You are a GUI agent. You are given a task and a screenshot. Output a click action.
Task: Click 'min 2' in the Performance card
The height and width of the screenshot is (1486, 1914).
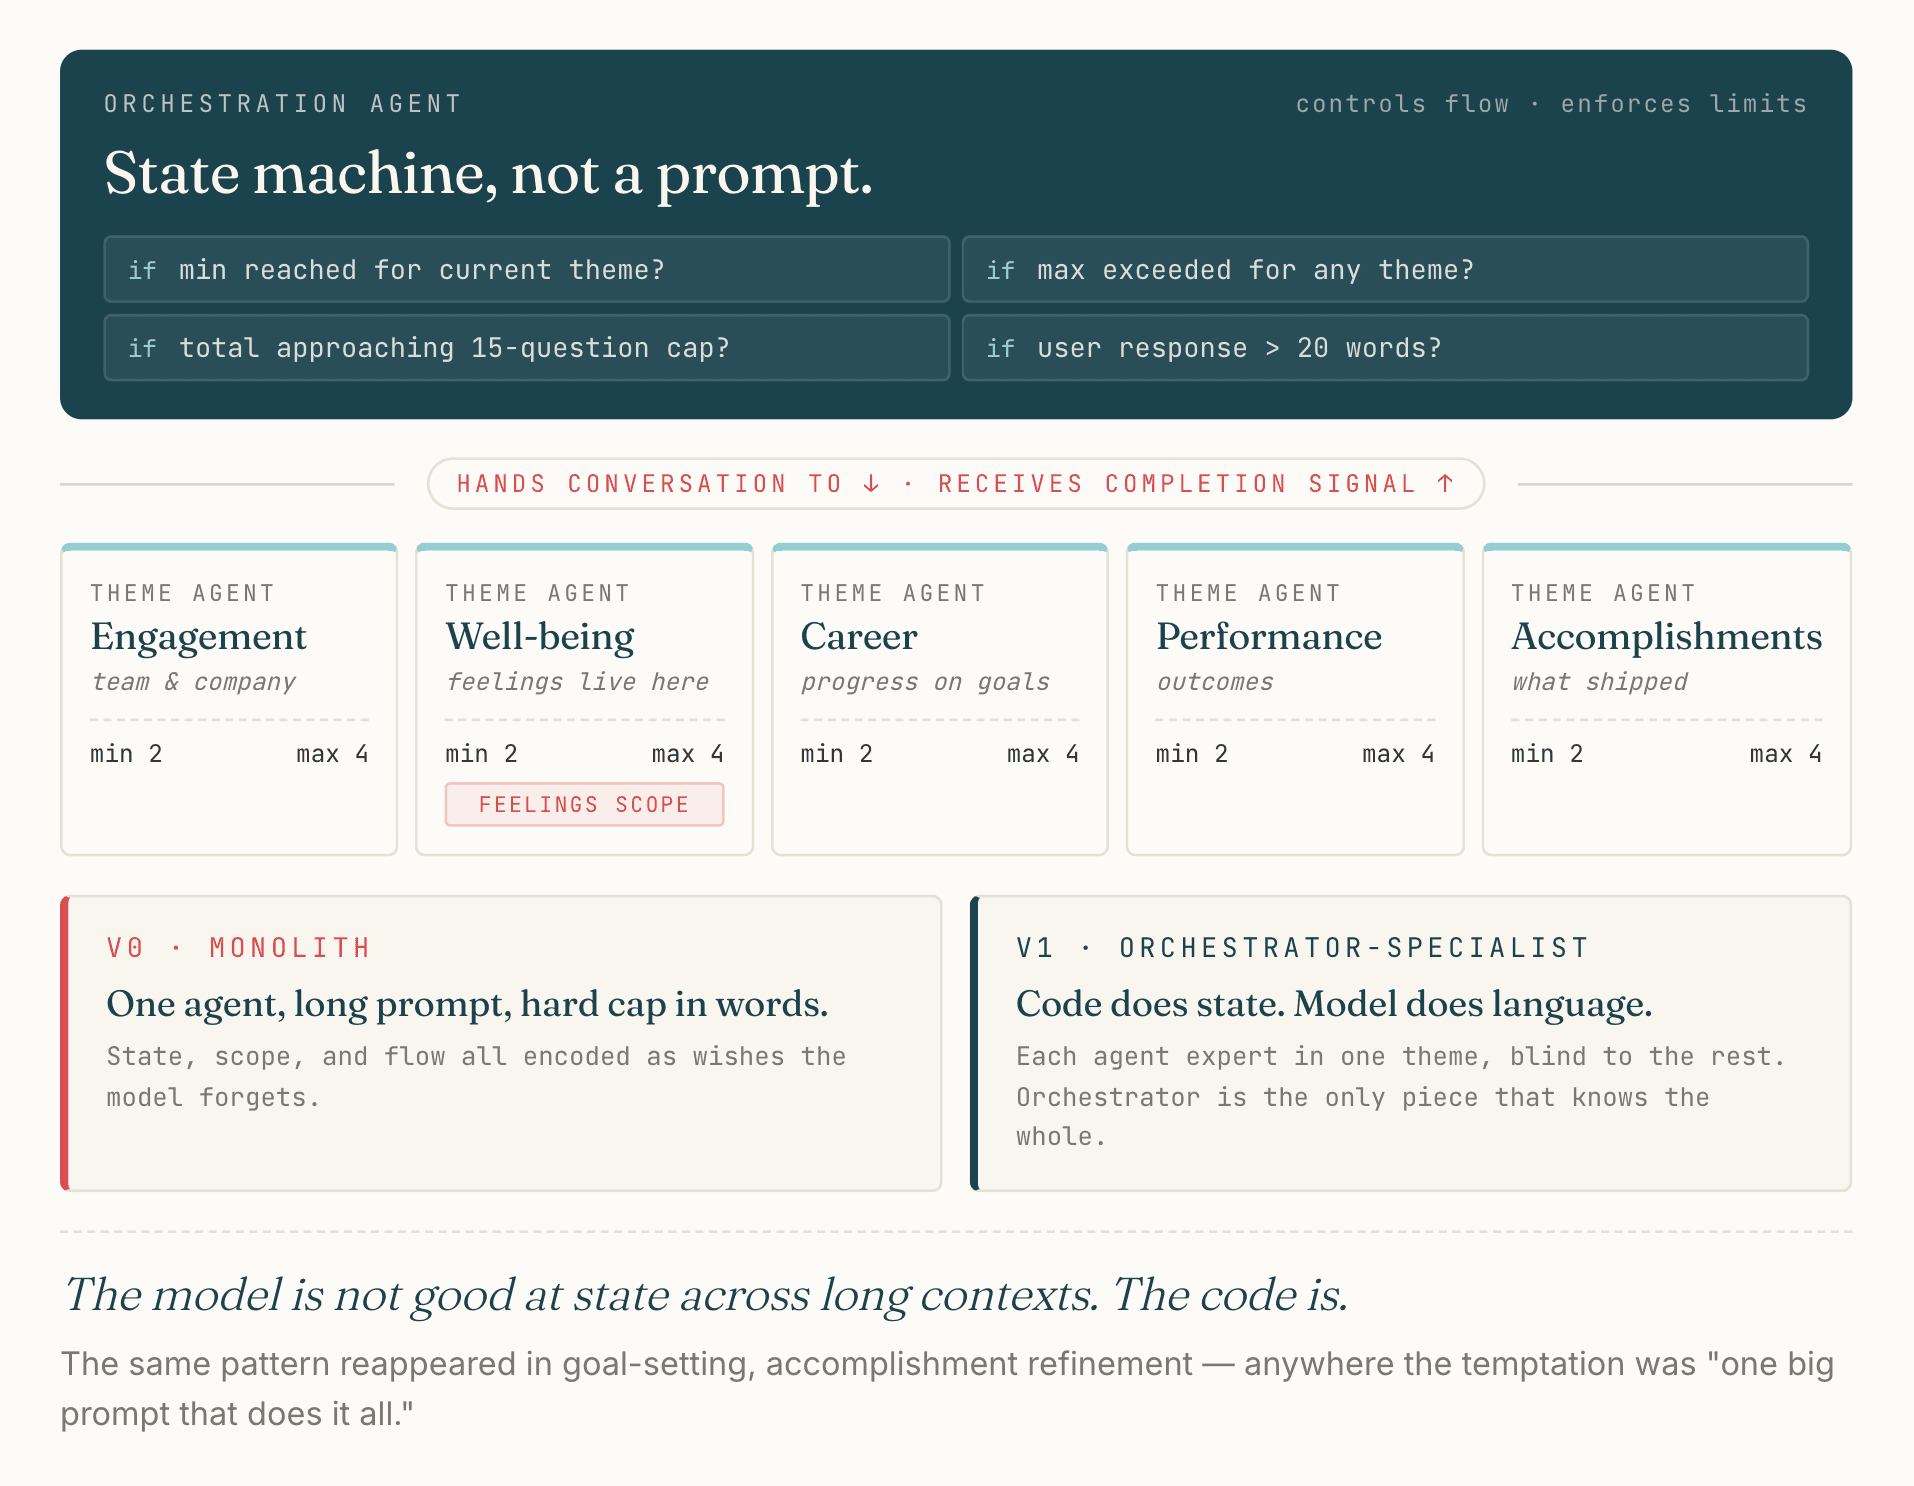(x=1192, y=754)
